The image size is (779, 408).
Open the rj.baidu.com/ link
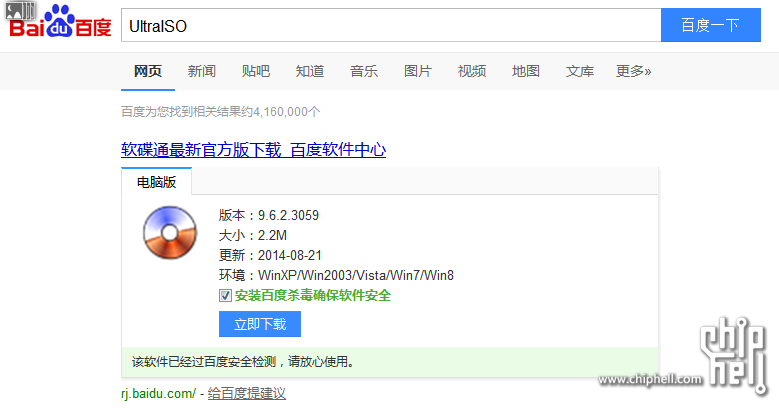pyautogui.click(x=158, y=394)
